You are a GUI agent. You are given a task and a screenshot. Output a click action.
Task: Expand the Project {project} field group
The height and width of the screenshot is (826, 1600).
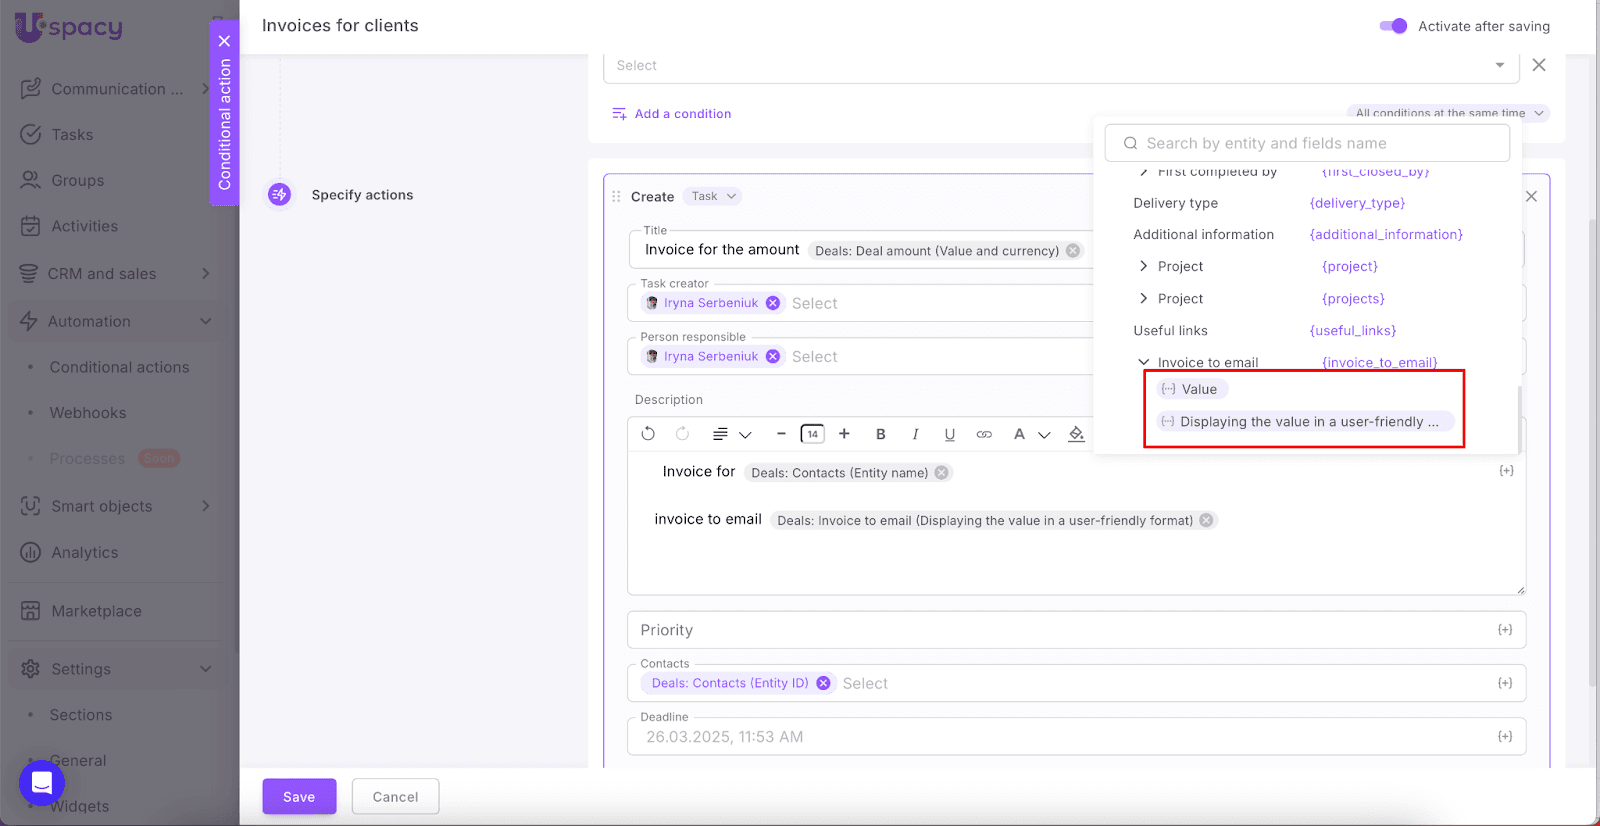pyautogui.click(x=1143, y=267)
